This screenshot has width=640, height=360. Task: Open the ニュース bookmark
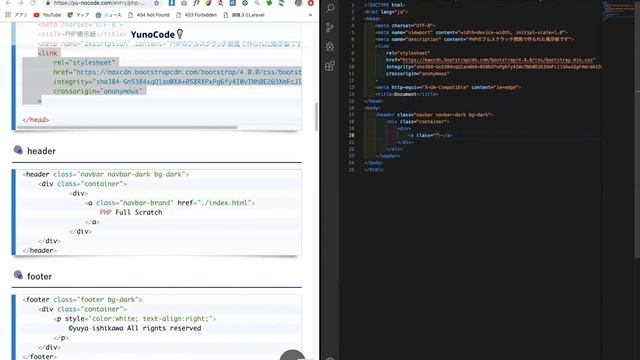tap(109, 15)
